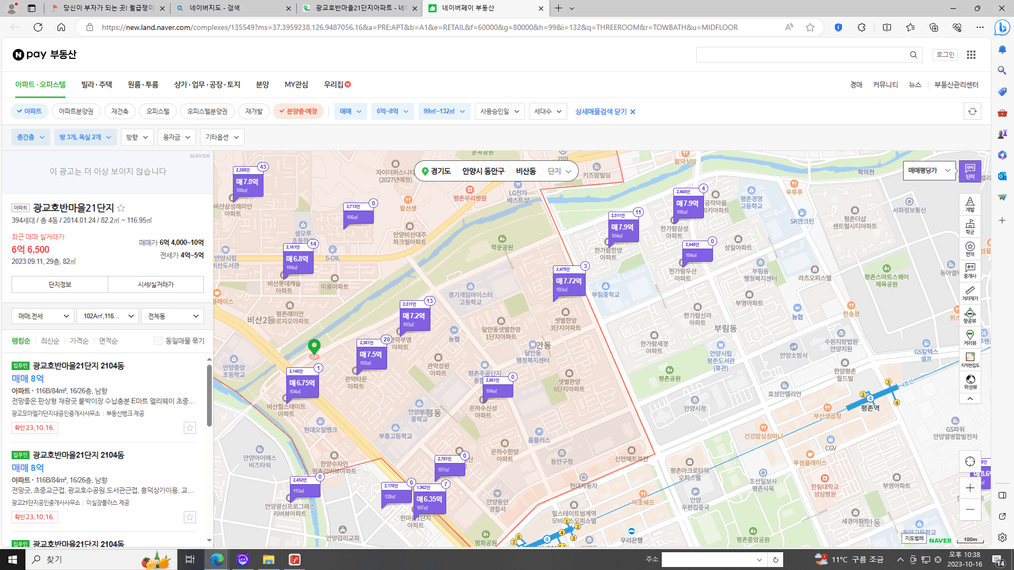The width and height of the screenshot is (1014, 570).
Task: Toggle the 재개발 filter chip
Action: point(254,111)
